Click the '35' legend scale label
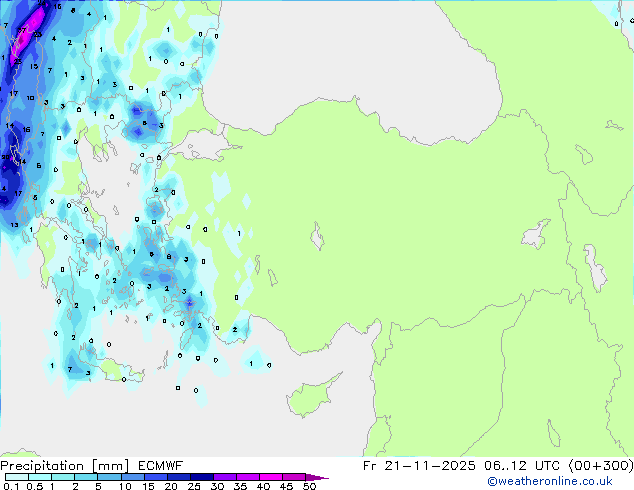Image resolution: width=634 pixels, height=490 pixels. [240, 486]
